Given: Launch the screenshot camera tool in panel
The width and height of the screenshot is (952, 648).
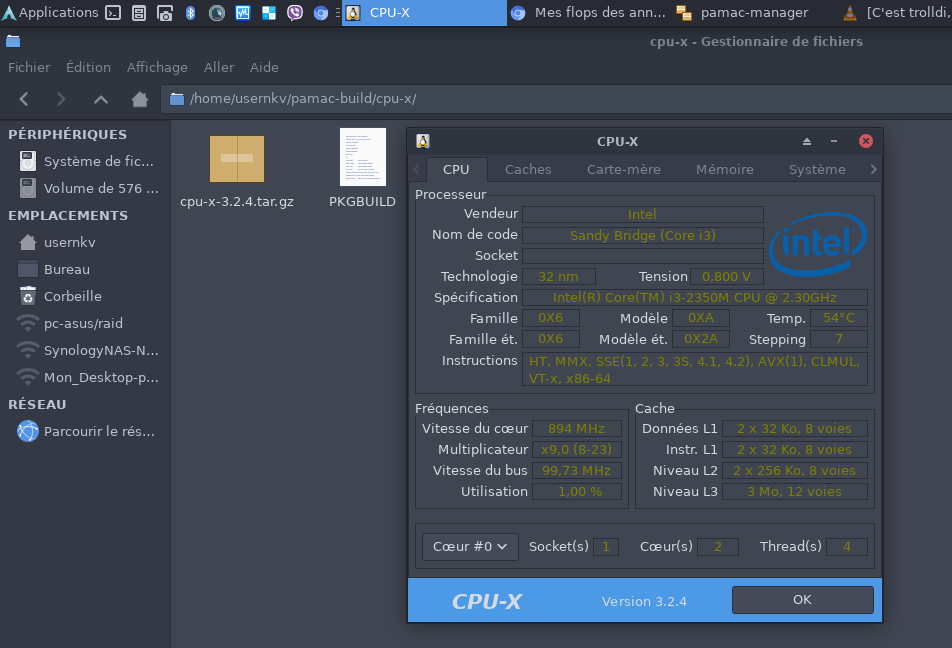Looking at the screenshot, I should click(x=165, y=13).
